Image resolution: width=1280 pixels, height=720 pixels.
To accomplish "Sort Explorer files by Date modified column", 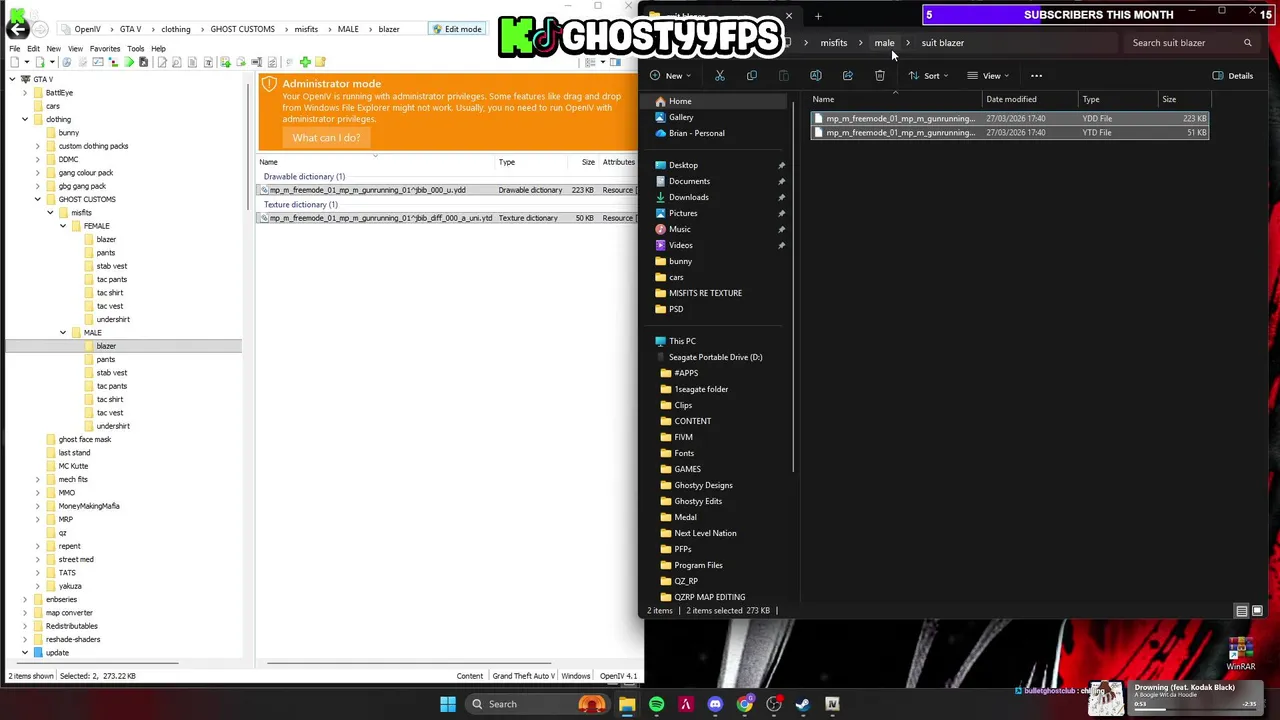I will pyautogui.click(x=1011, y=99).
